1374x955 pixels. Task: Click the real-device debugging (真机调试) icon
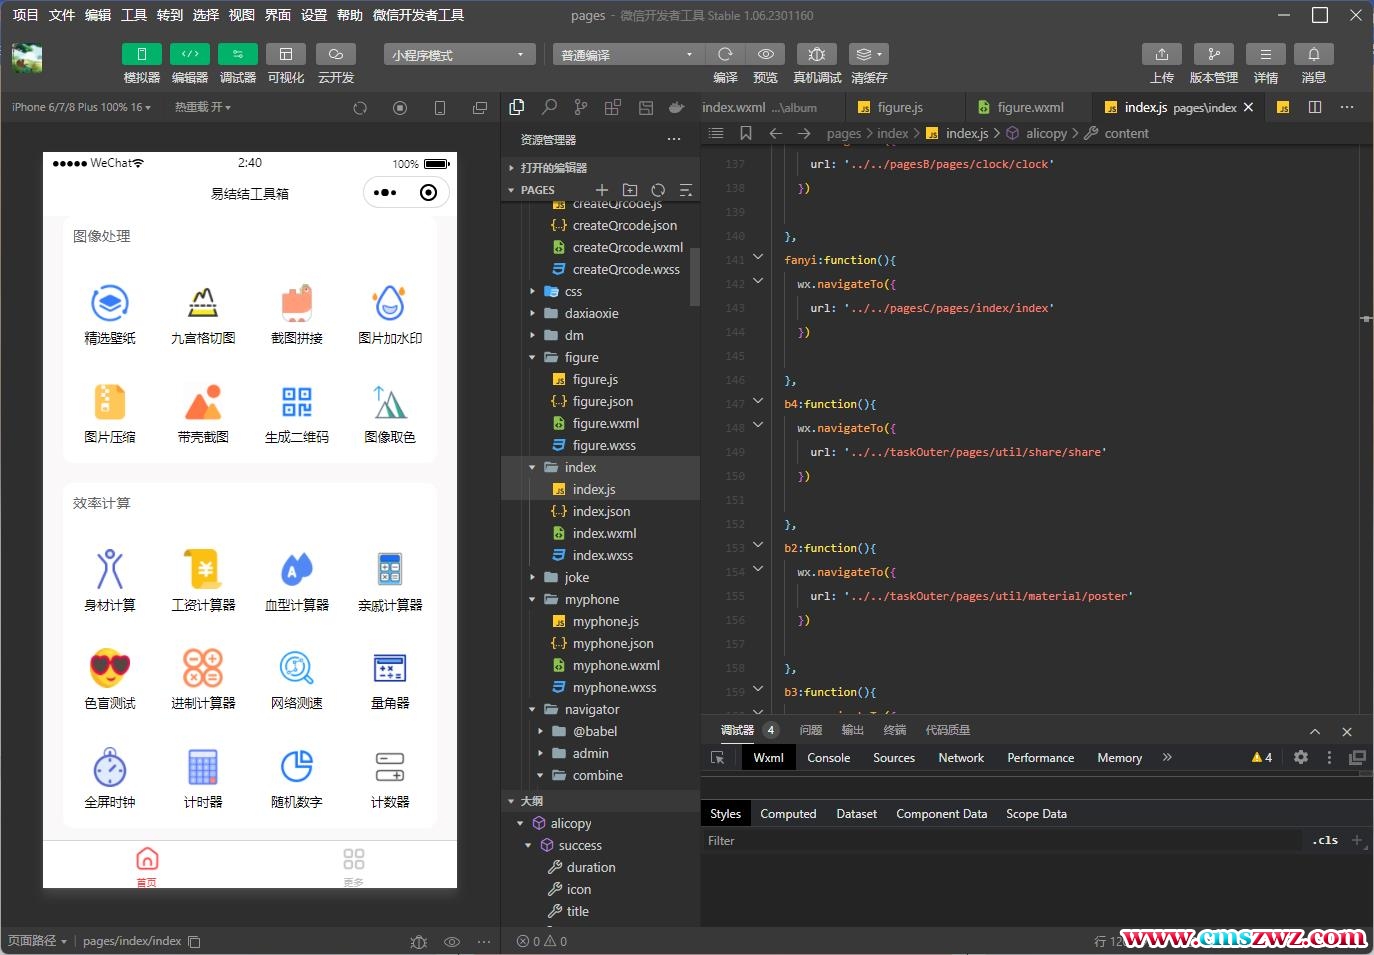click(816, 54)
